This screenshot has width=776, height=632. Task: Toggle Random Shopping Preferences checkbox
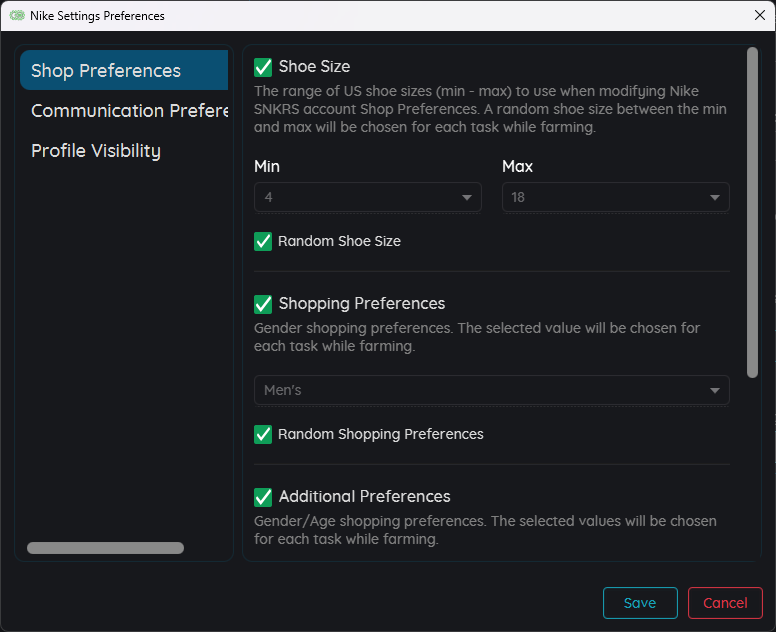(263, 434)
